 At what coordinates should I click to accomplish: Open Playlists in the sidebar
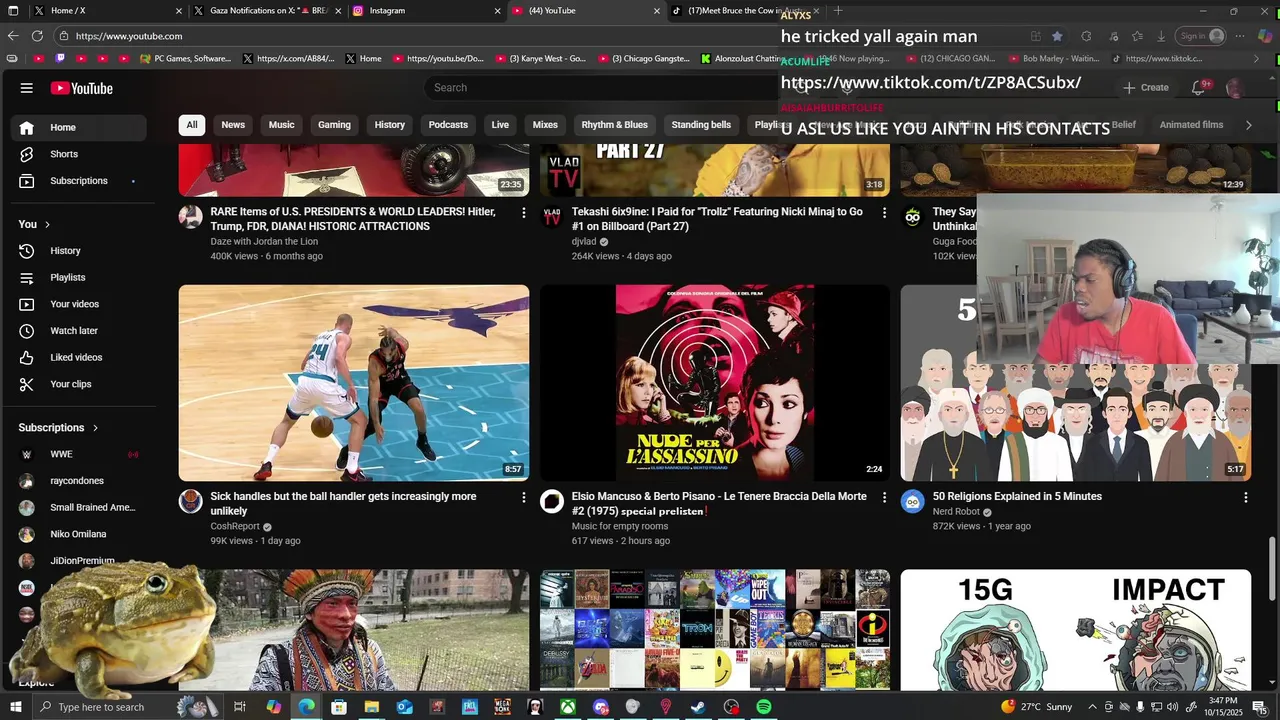coord(78,277)
